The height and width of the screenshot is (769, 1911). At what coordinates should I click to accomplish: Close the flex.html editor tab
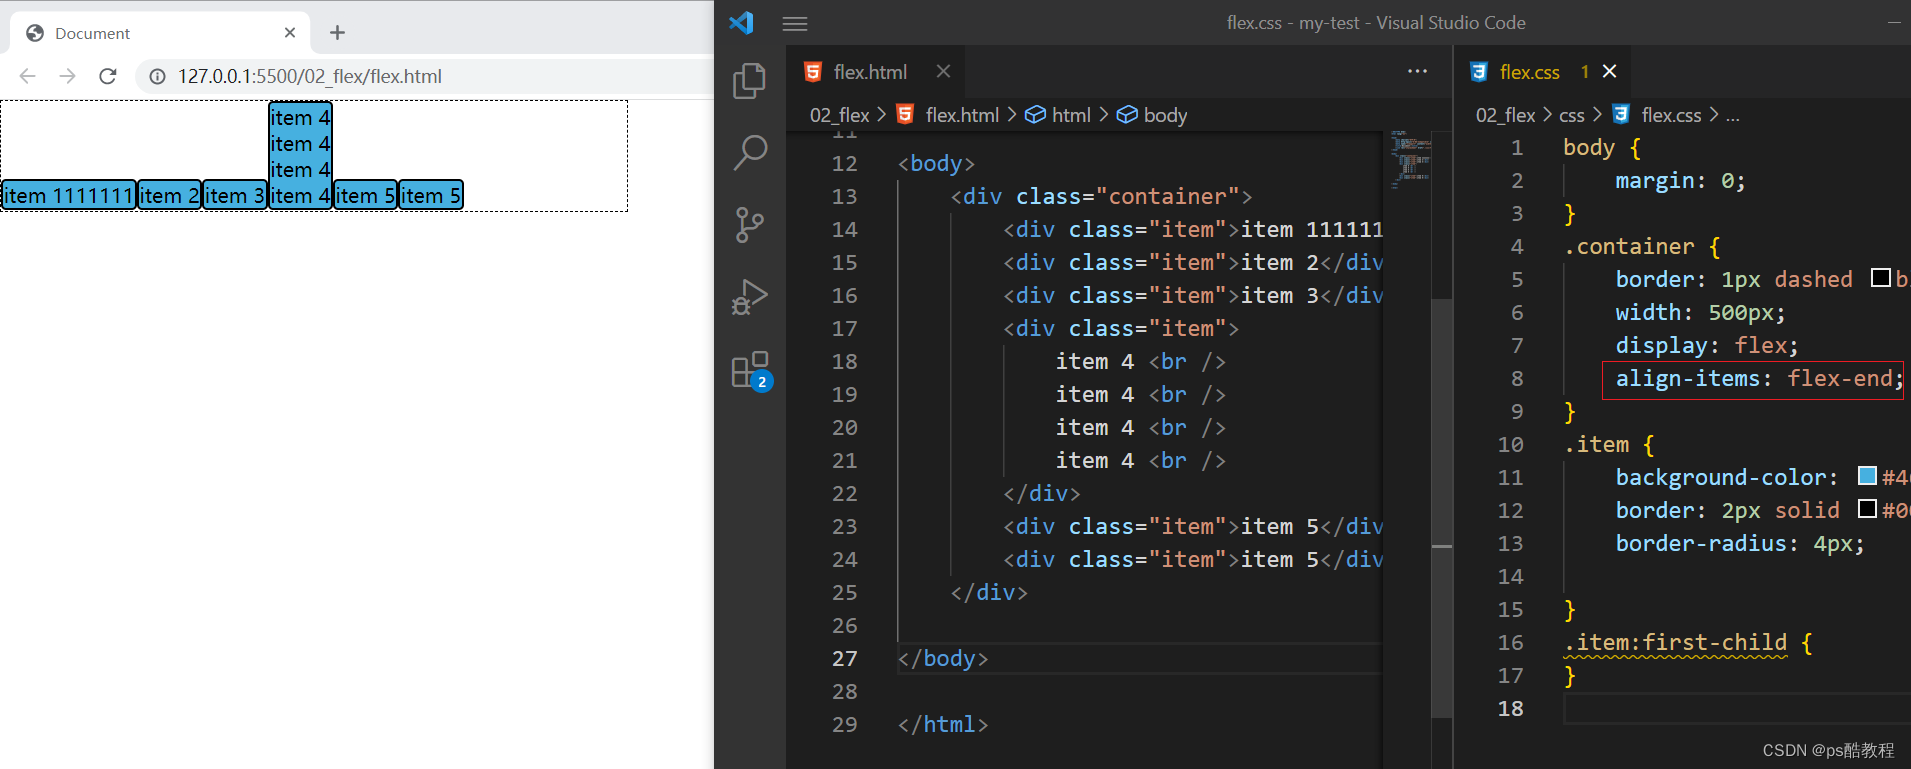943,71
